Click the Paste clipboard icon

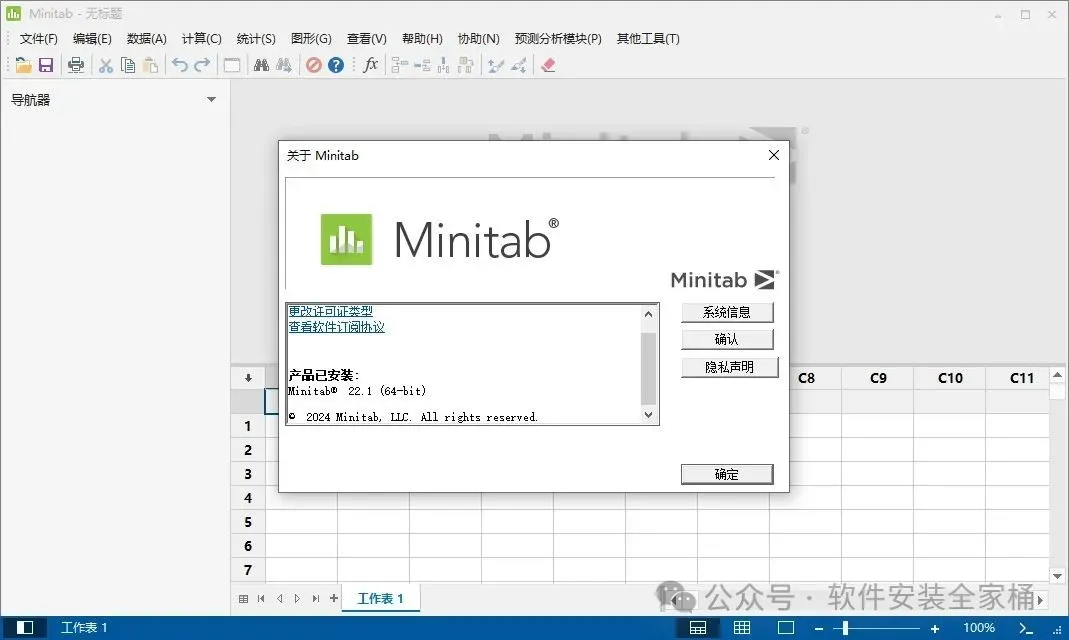[x=150, y=65]
